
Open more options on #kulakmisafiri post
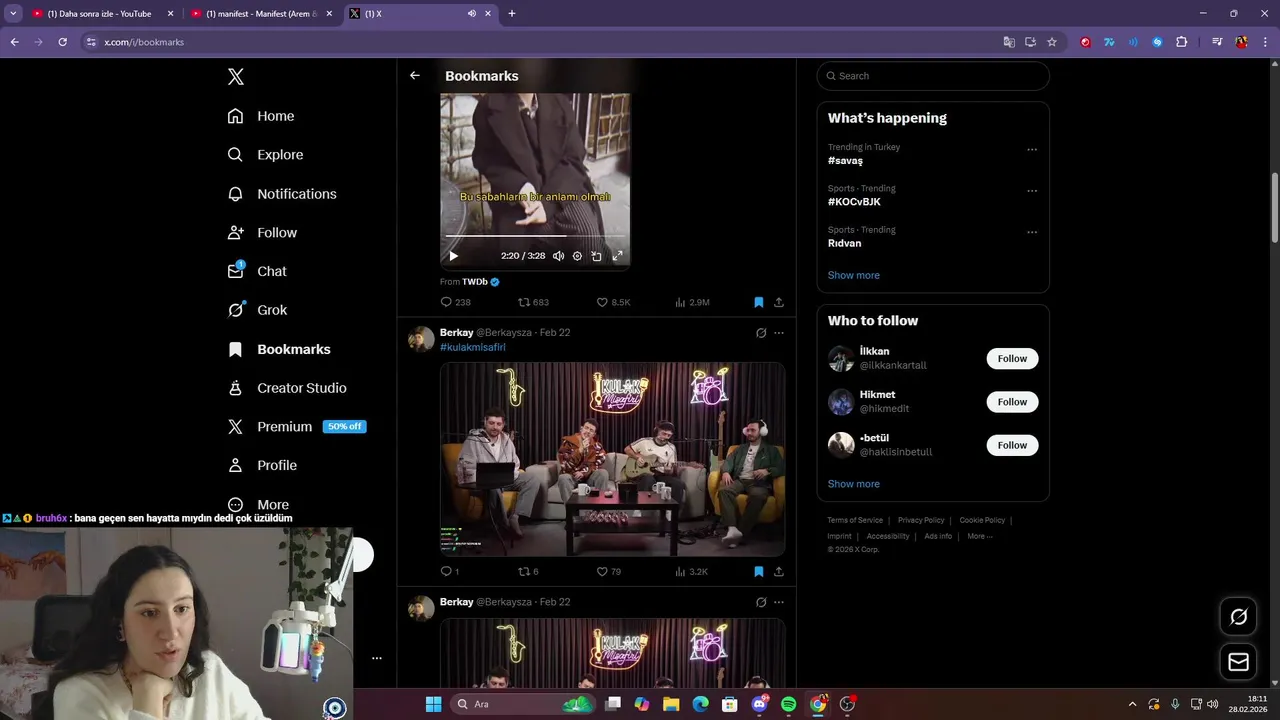coord(779,333)
